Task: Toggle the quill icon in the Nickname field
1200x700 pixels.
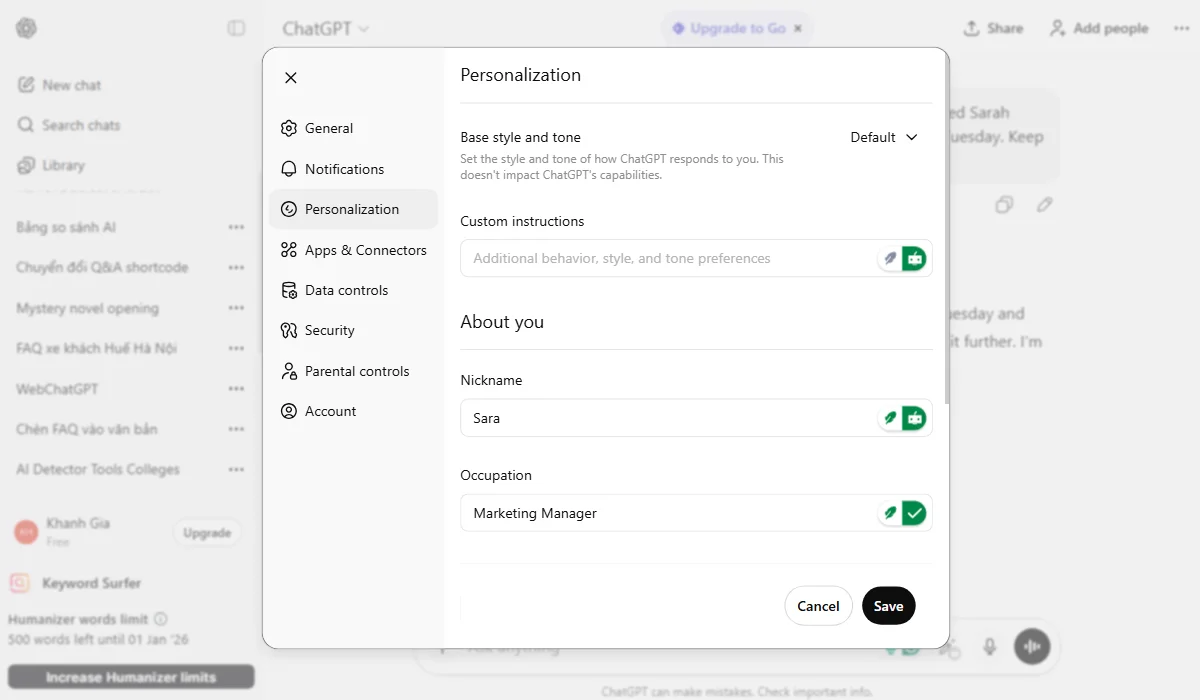Action: click(x=889, y=417)
